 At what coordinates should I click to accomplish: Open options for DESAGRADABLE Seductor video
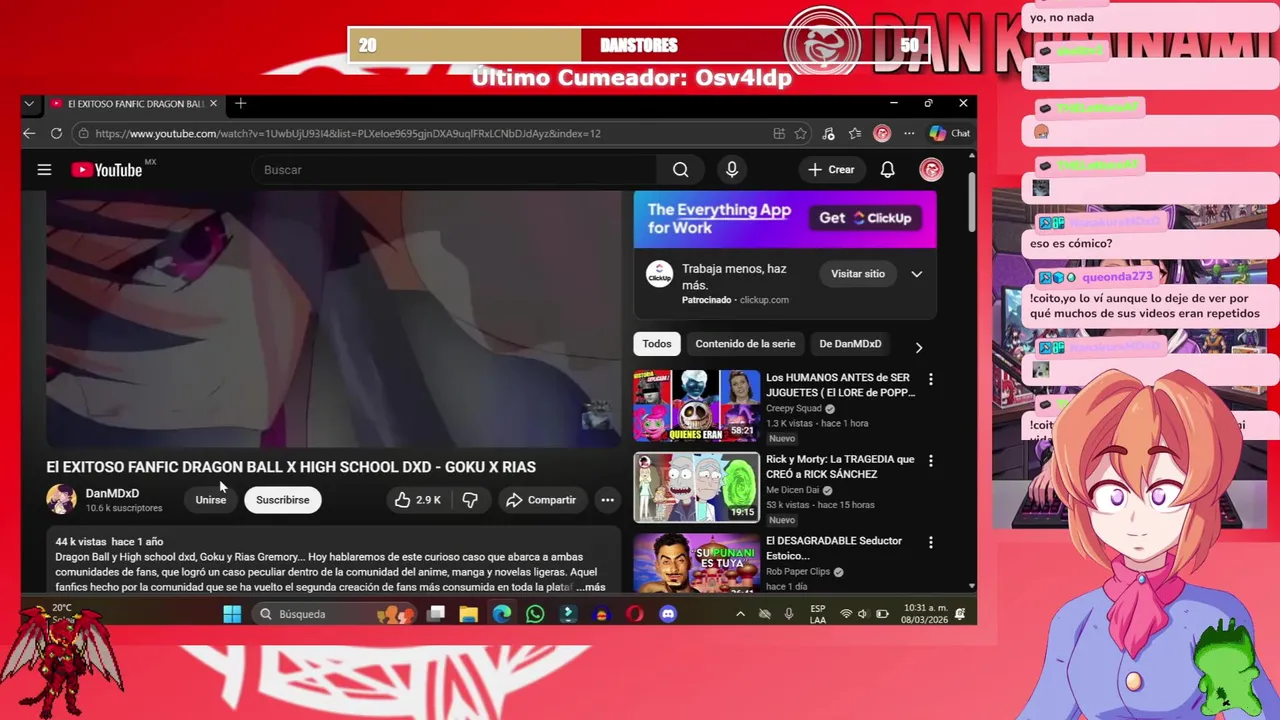[x=931, y=542]
